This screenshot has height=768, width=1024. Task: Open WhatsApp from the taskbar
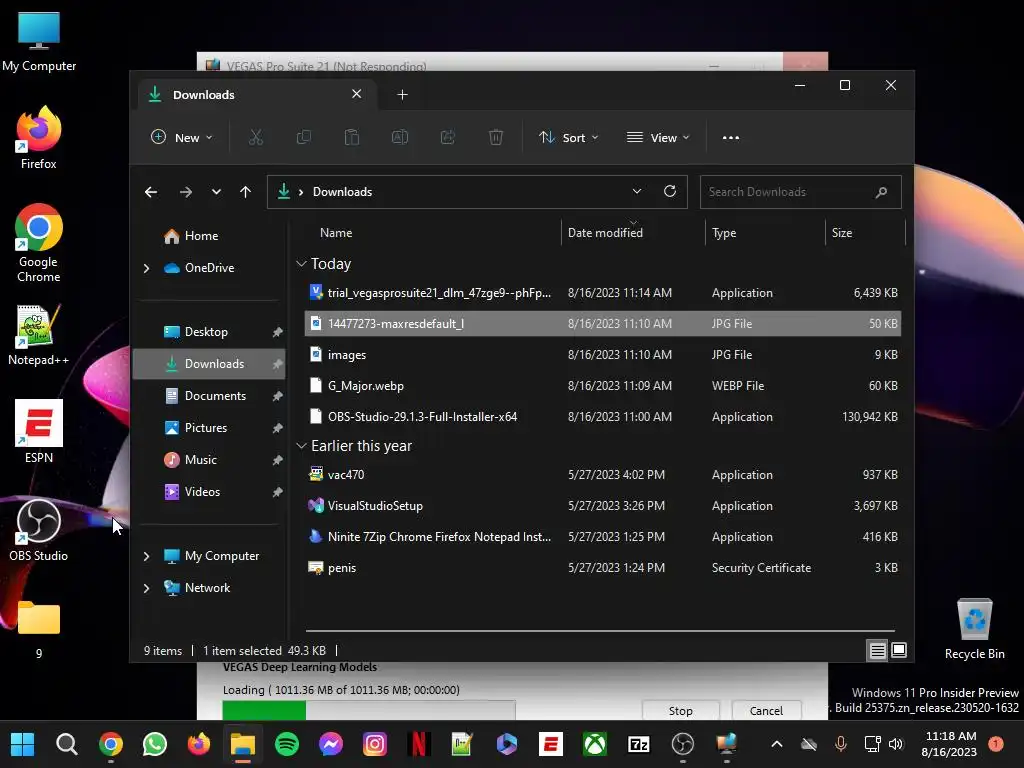point(155,744)
